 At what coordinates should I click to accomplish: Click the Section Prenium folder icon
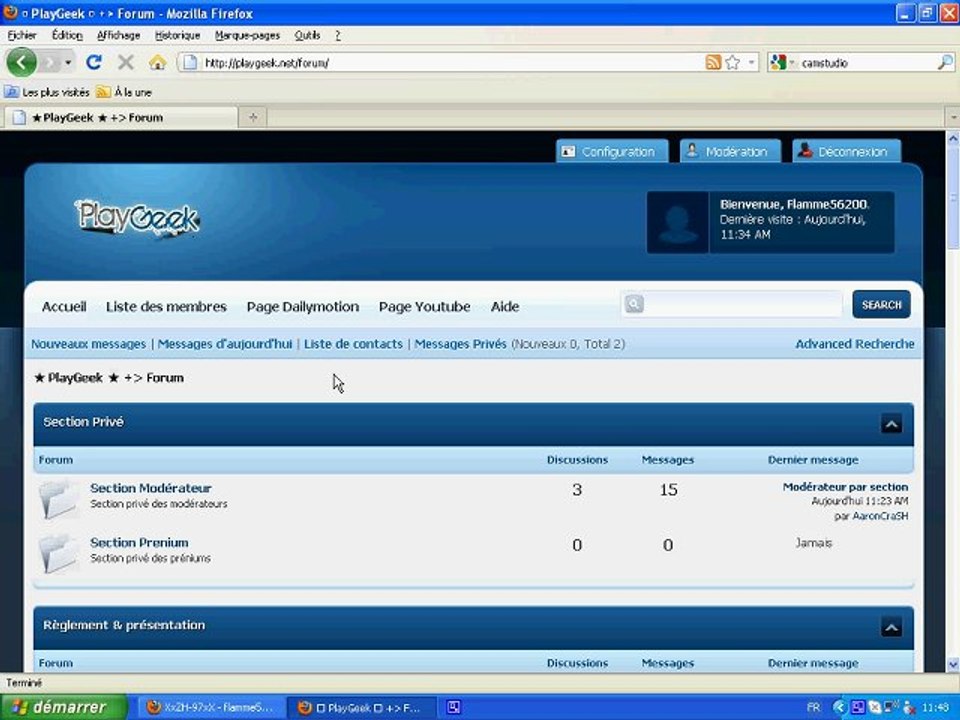coord(58,553)
